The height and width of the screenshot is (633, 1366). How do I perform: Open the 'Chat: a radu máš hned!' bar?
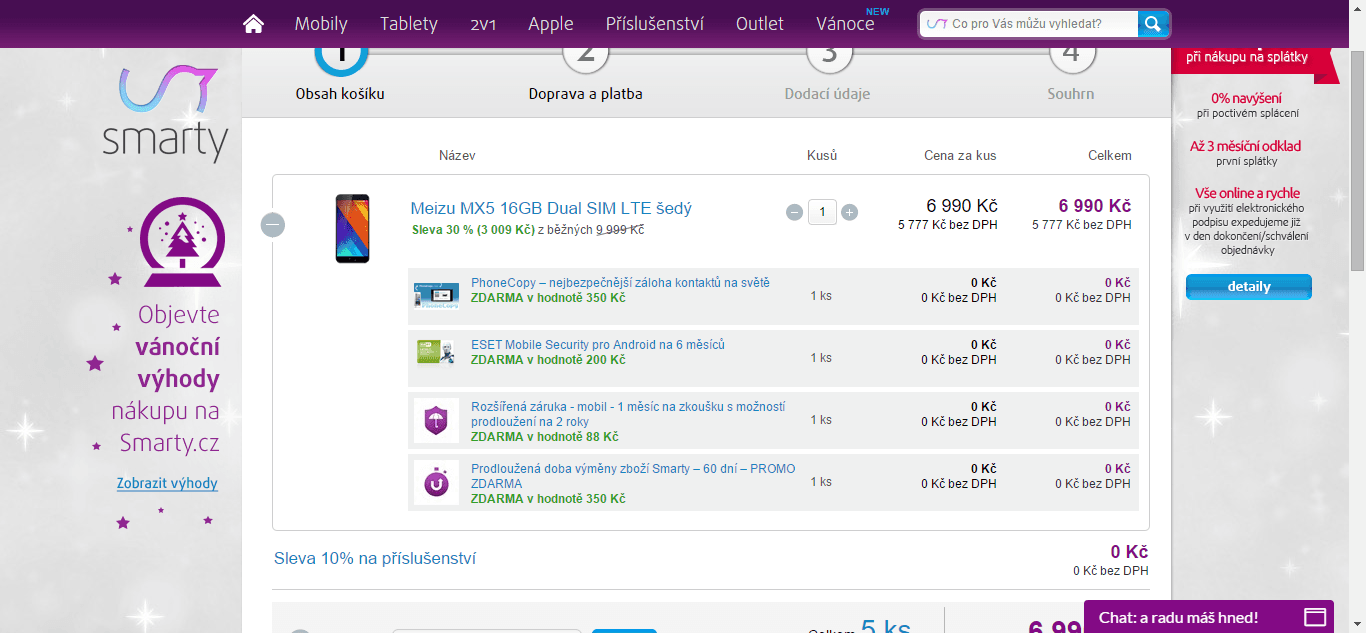1209,617
